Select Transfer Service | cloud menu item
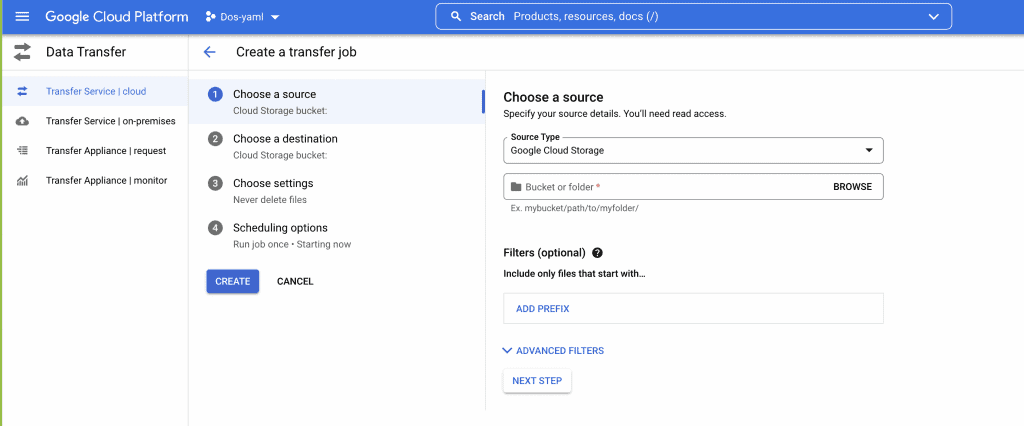This screenshot has width=1024, height=426. click(x=94, y=91)
